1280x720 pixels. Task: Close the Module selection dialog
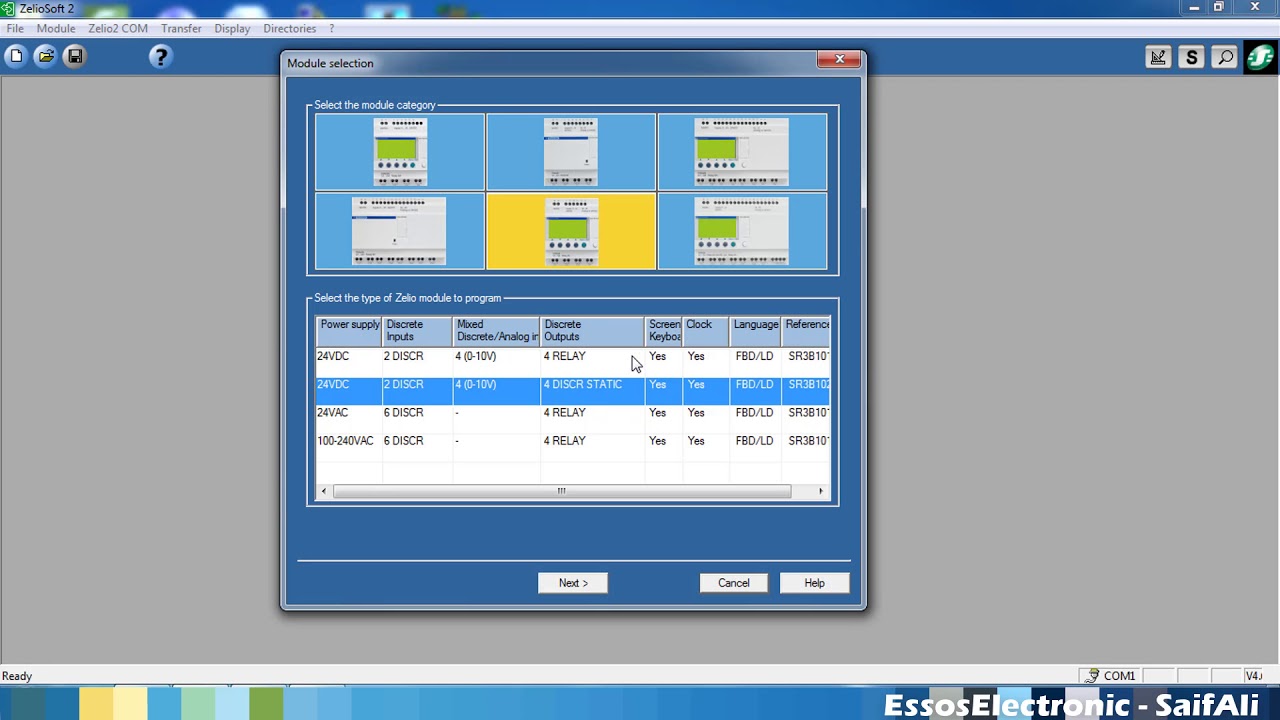(x=839, y=59)
